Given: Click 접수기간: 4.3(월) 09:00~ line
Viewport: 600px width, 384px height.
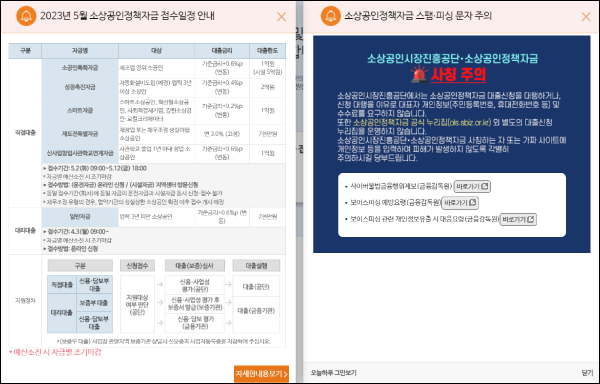Looking at the screenshot, I should (x=76, y=232).
